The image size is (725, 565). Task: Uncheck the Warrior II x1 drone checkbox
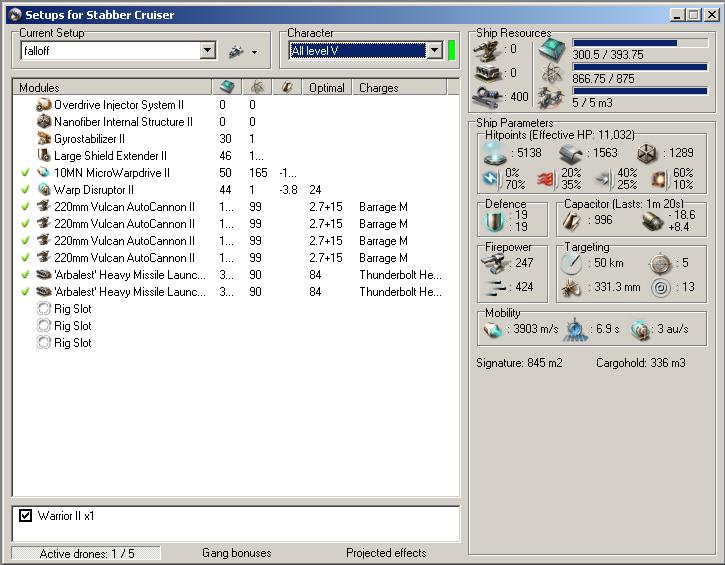25,515
